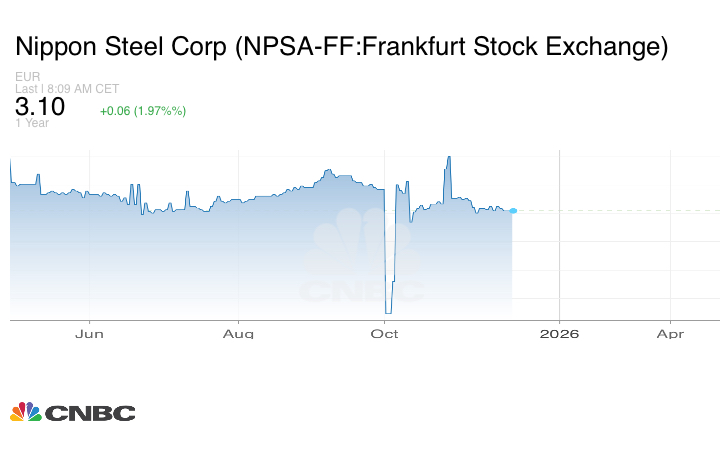
Task: Click the CNBC peacock logo icon
Action: point(25,412)
